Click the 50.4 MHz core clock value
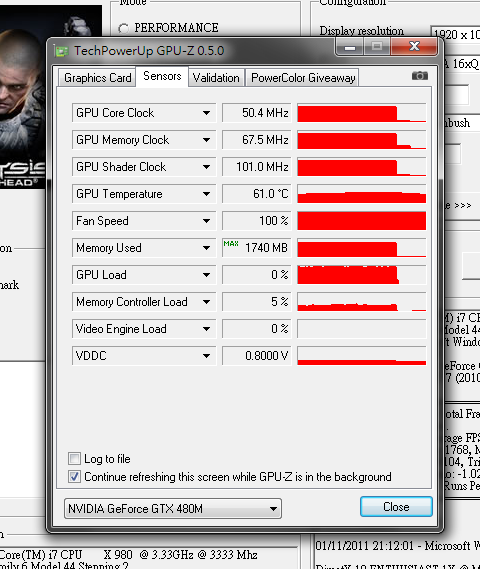 (x=257, y=113)
